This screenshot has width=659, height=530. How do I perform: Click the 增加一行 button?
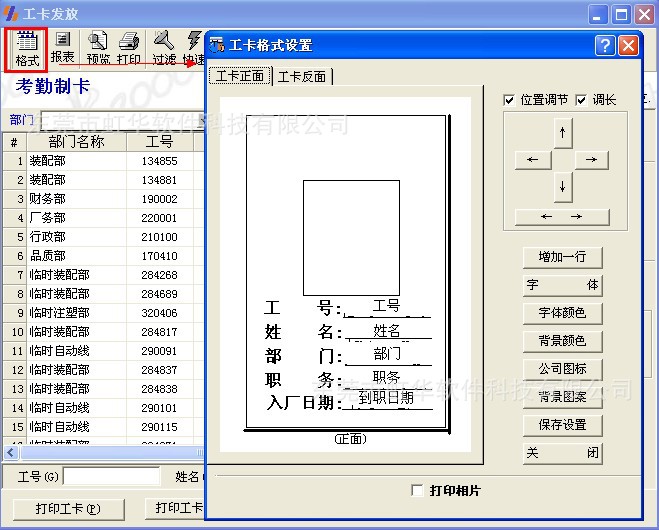[x=563, y=257]
